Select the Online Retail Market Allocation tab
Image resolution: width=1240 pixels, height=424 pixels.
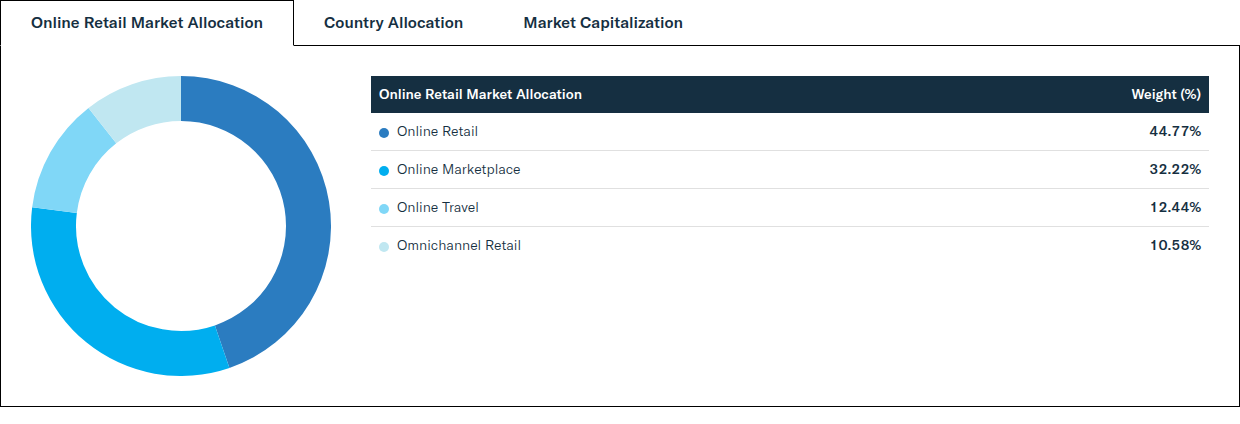(x=147, y=22)
